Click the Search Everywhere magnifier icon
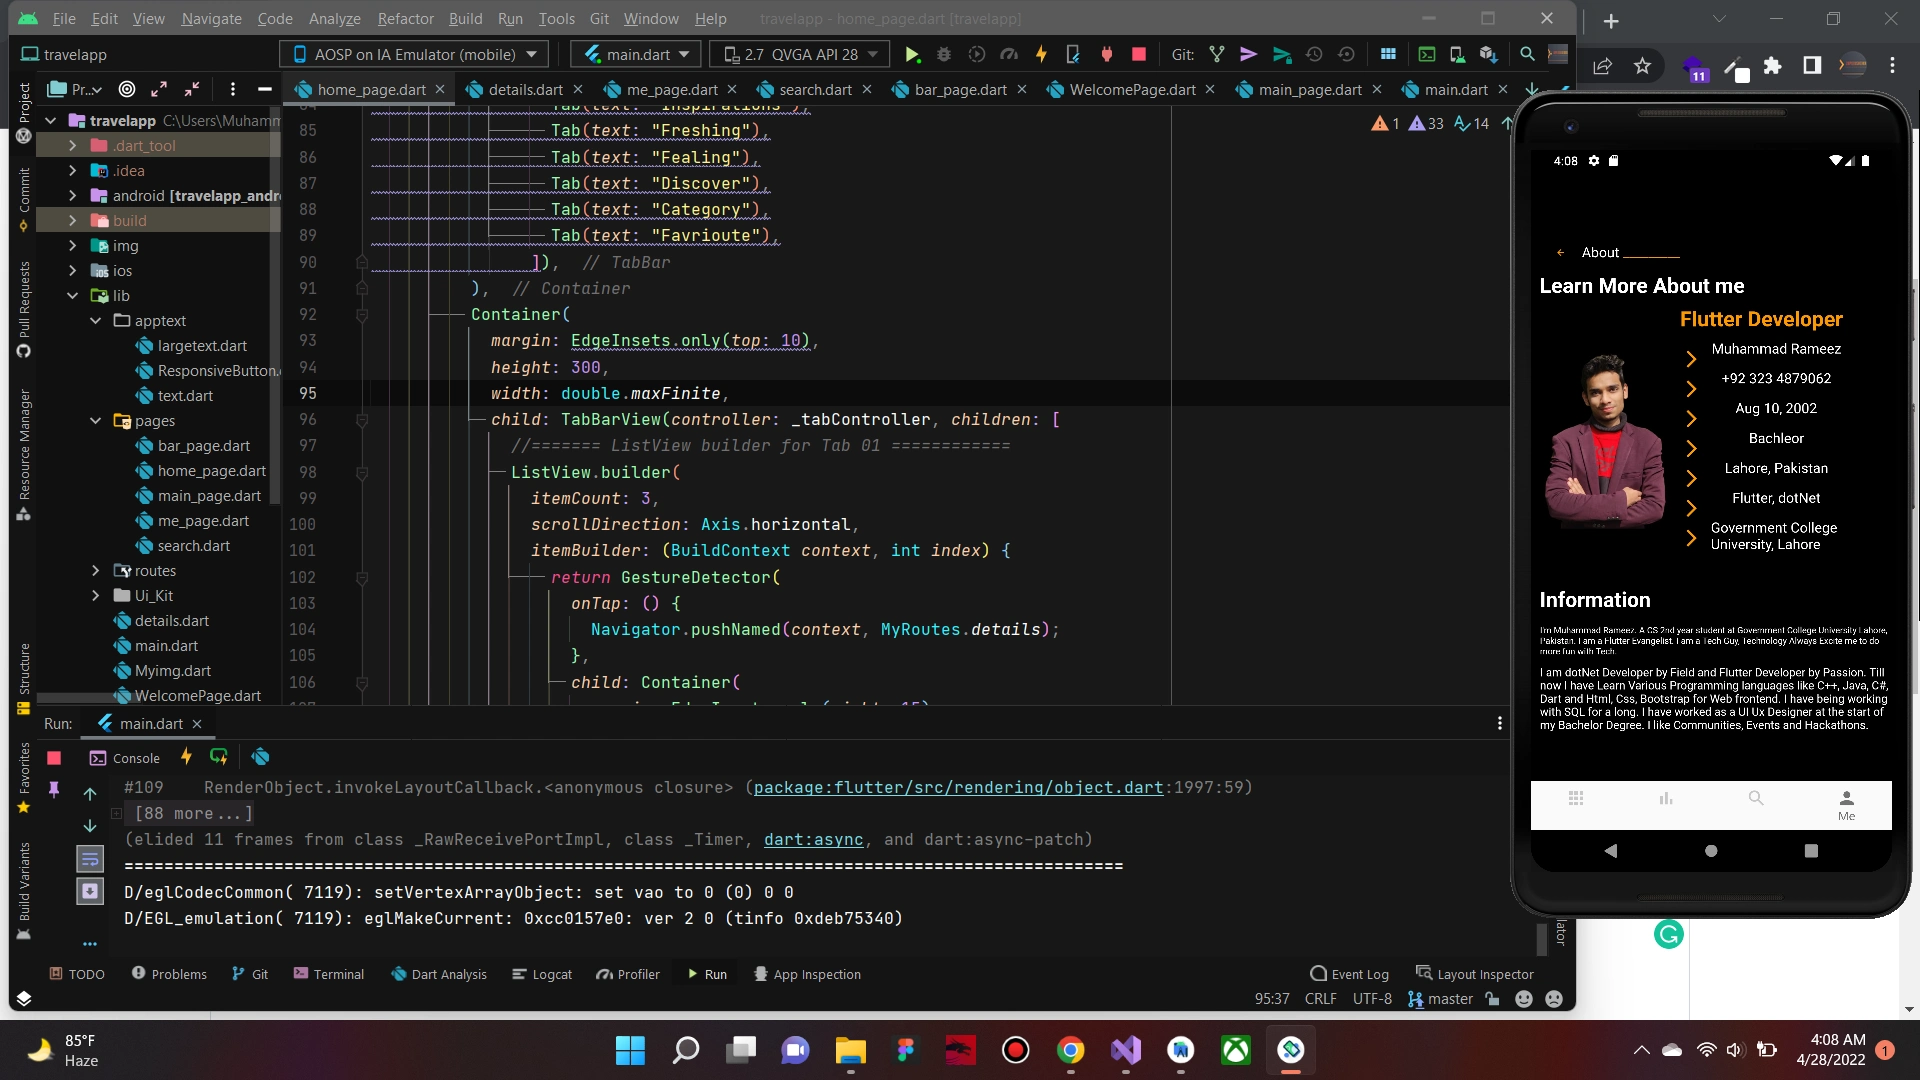1920x1080 pixels. coord(1527,55)
